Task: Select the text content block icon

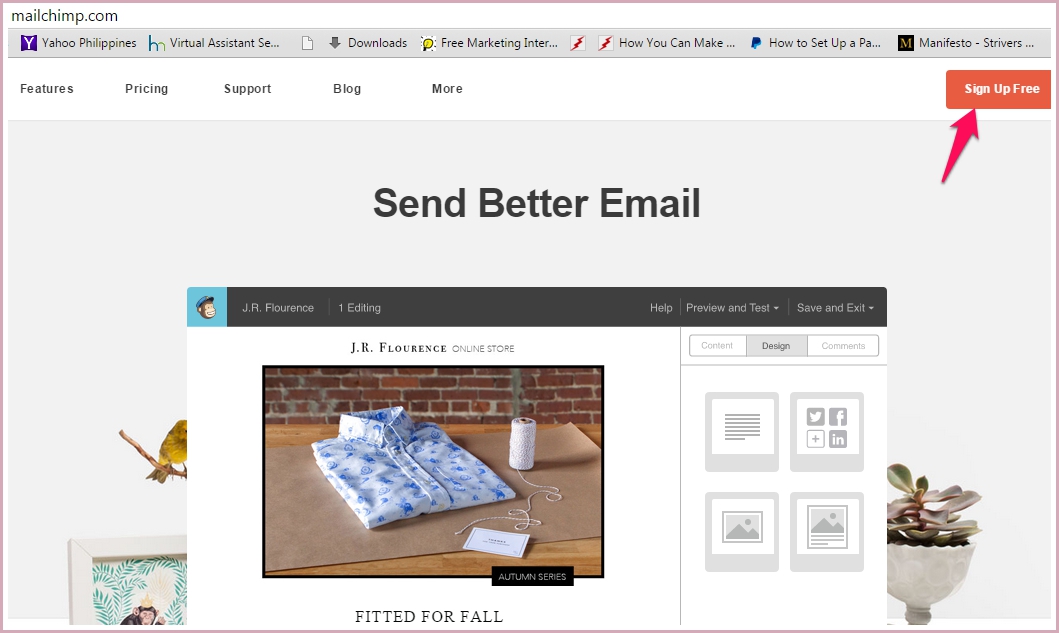Action: click(742, 432)
